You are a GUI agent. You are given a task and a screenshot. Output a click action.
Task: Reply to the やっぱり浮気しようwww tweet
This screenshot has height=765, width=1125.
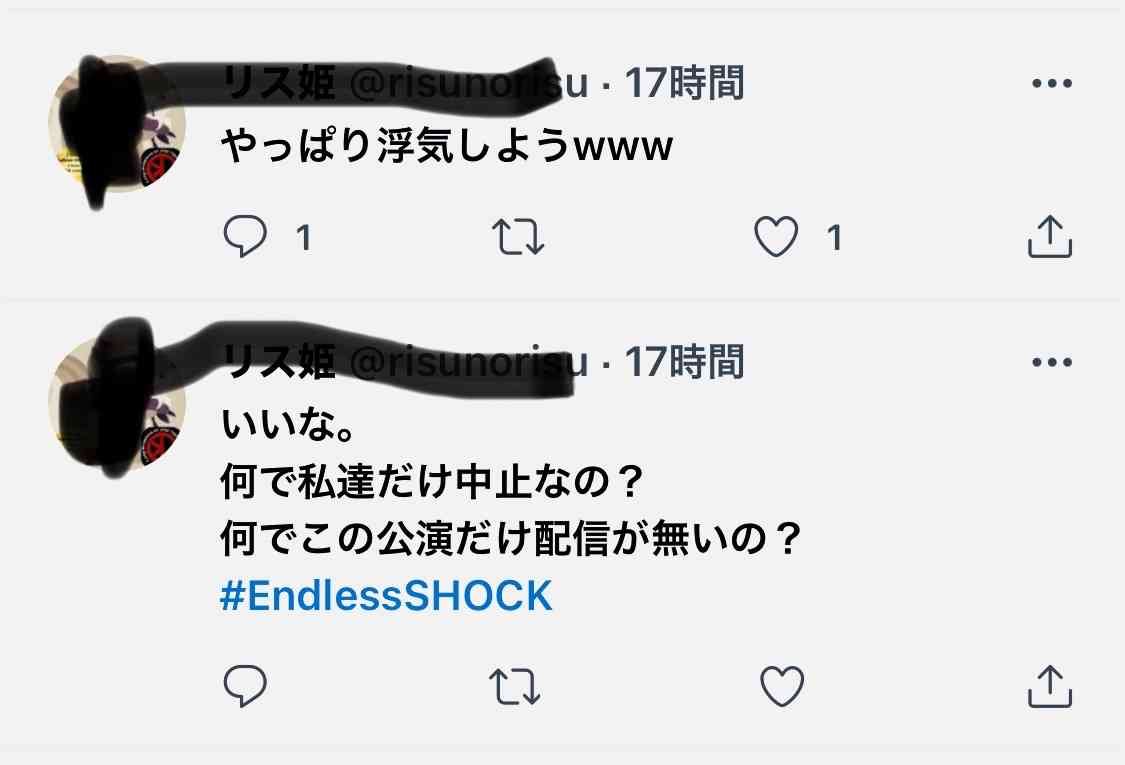tap(245, 236)
